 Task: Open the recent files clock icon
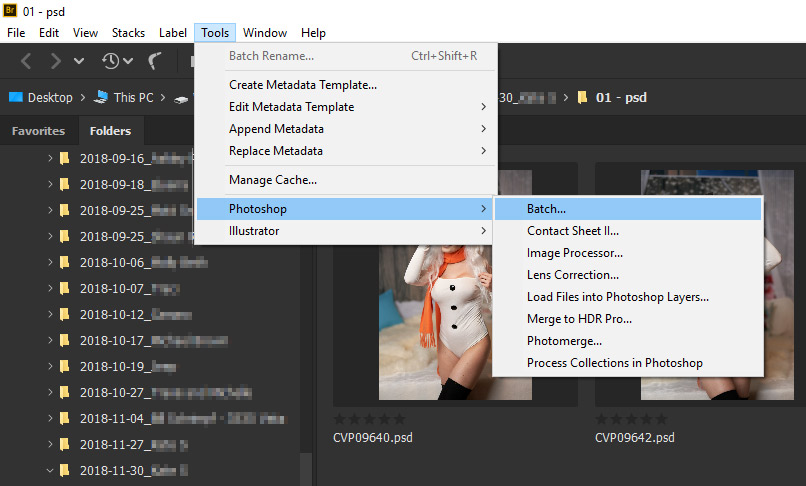click(x=111, y=61)
